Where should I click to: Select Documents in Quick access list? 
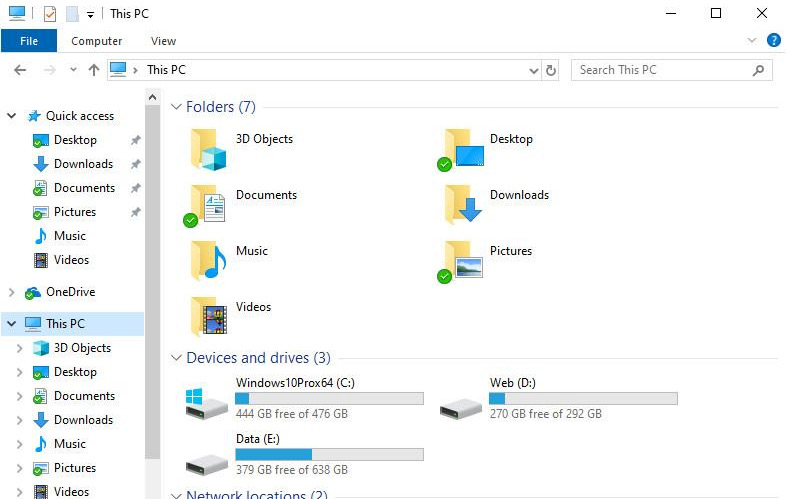pos(84,188)
